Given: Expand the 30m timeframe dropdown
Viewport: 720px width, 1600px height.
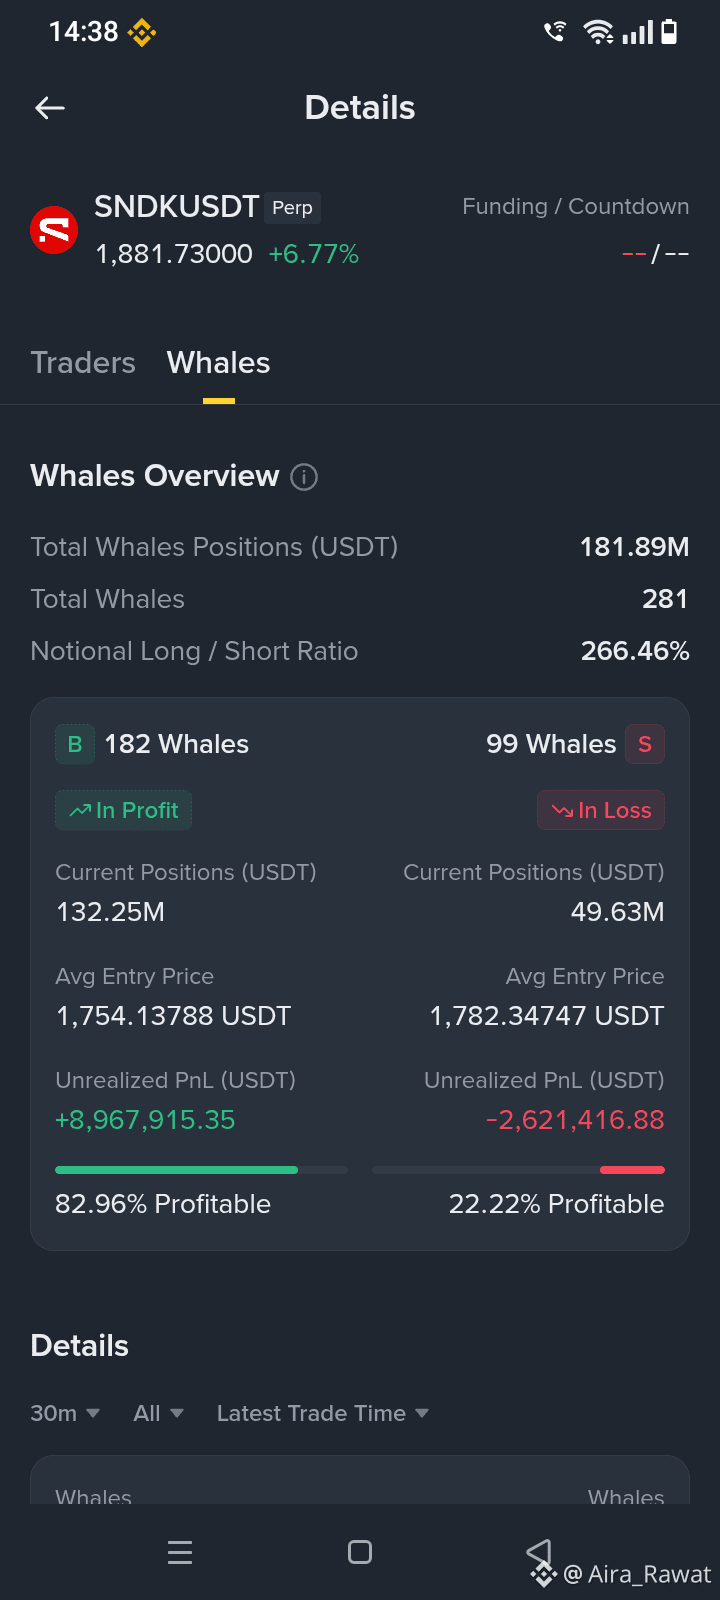Looking at the screenshot, I should click(x=65, y=1413).
